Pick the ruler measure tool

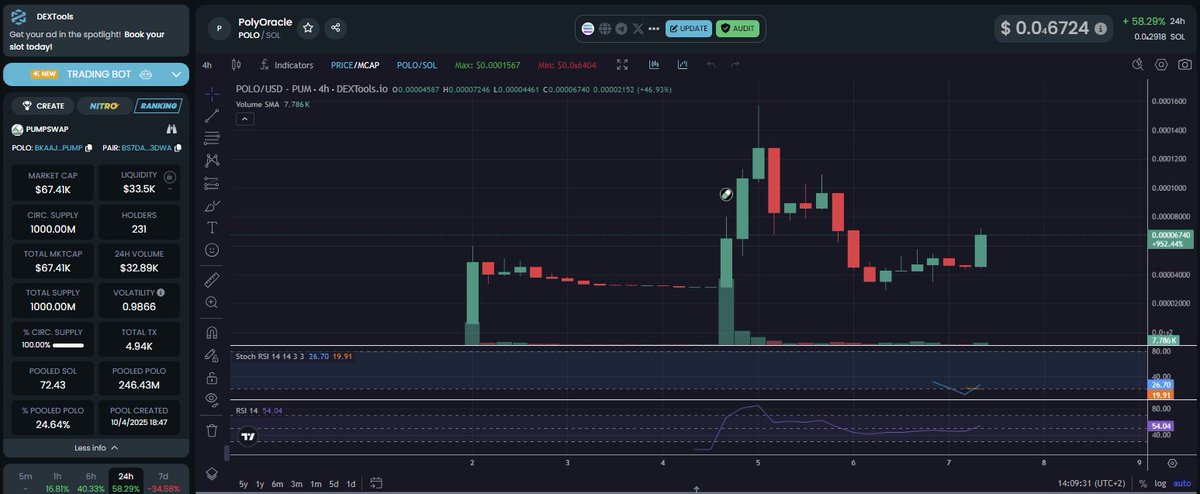tap(212, 279)
